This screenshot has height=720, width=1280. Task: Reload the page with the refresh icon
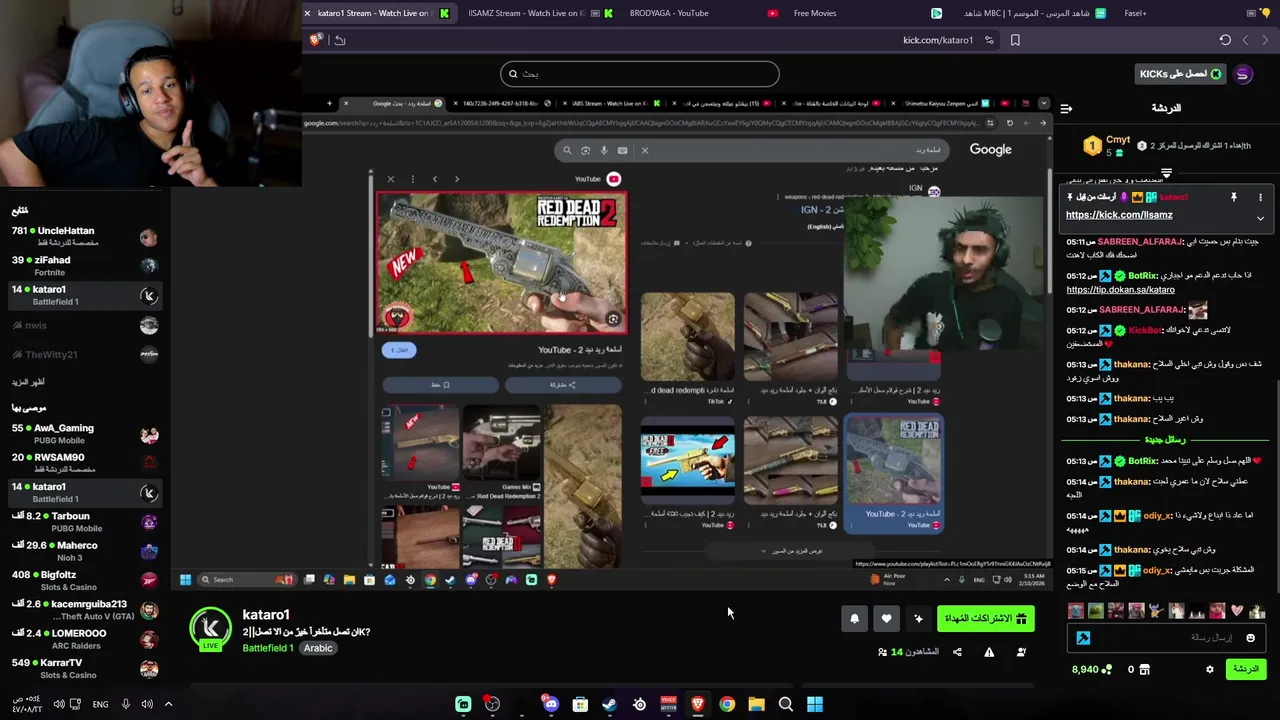(x=1225, y=40)
